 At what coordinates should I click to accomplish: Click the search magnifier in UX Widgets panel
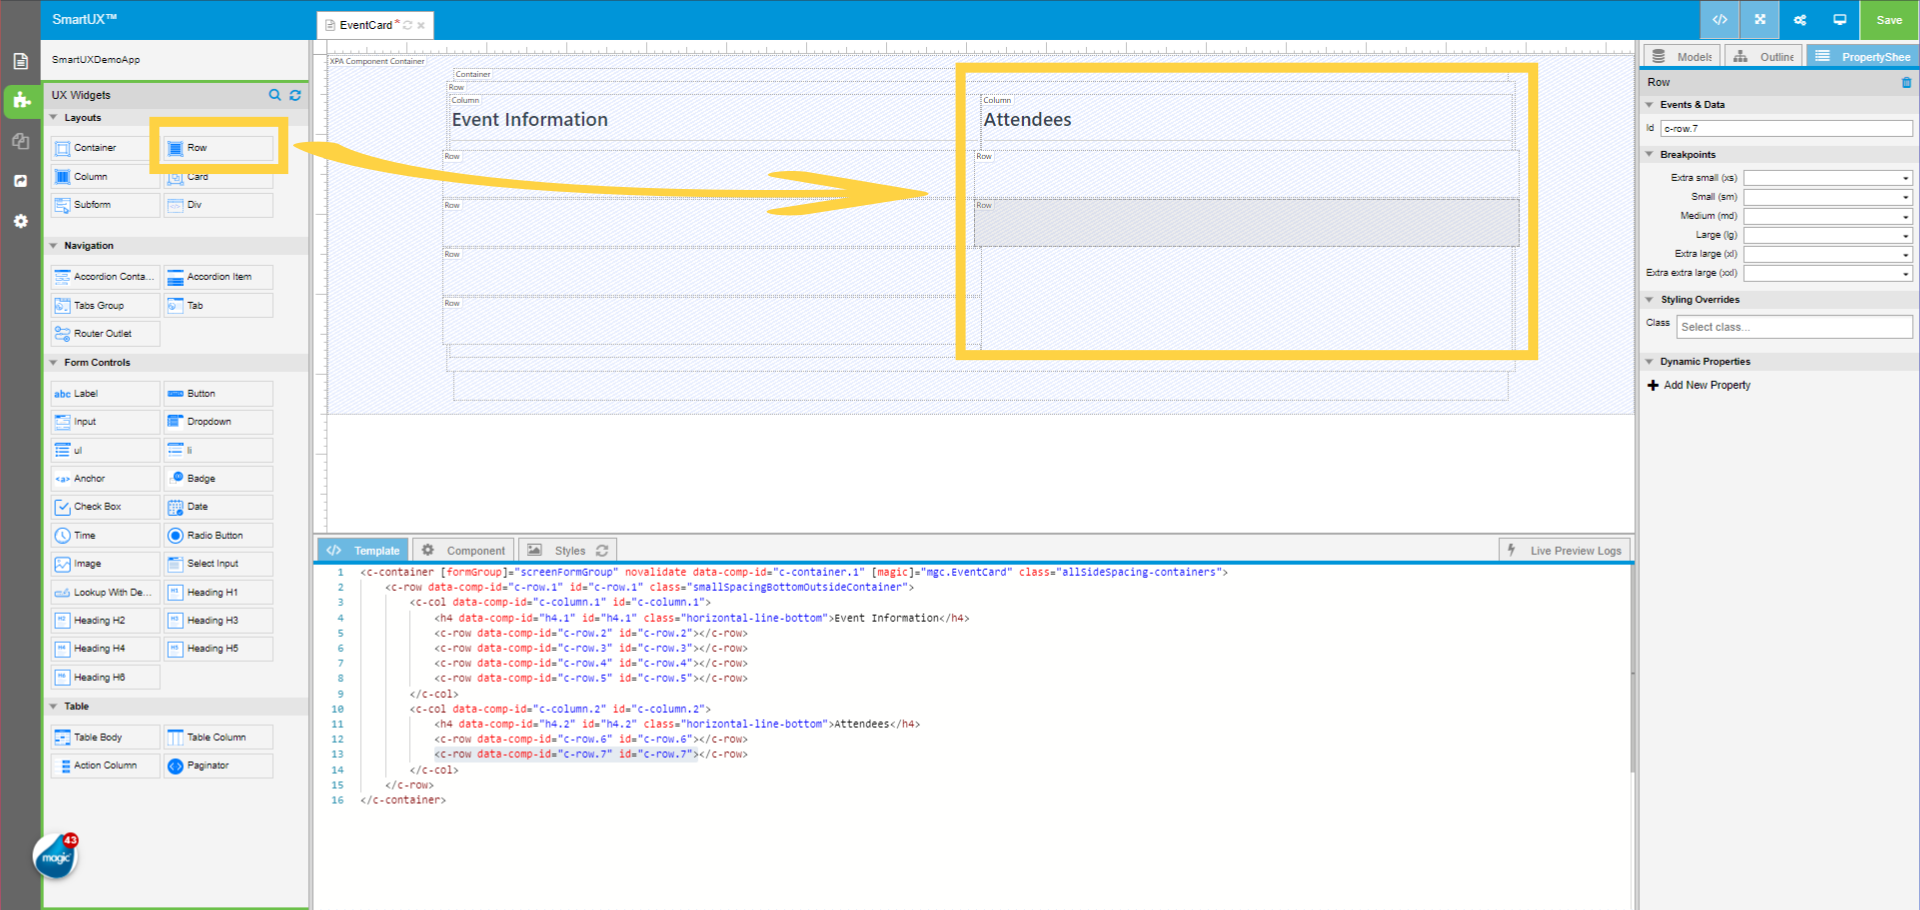(275, 95)
